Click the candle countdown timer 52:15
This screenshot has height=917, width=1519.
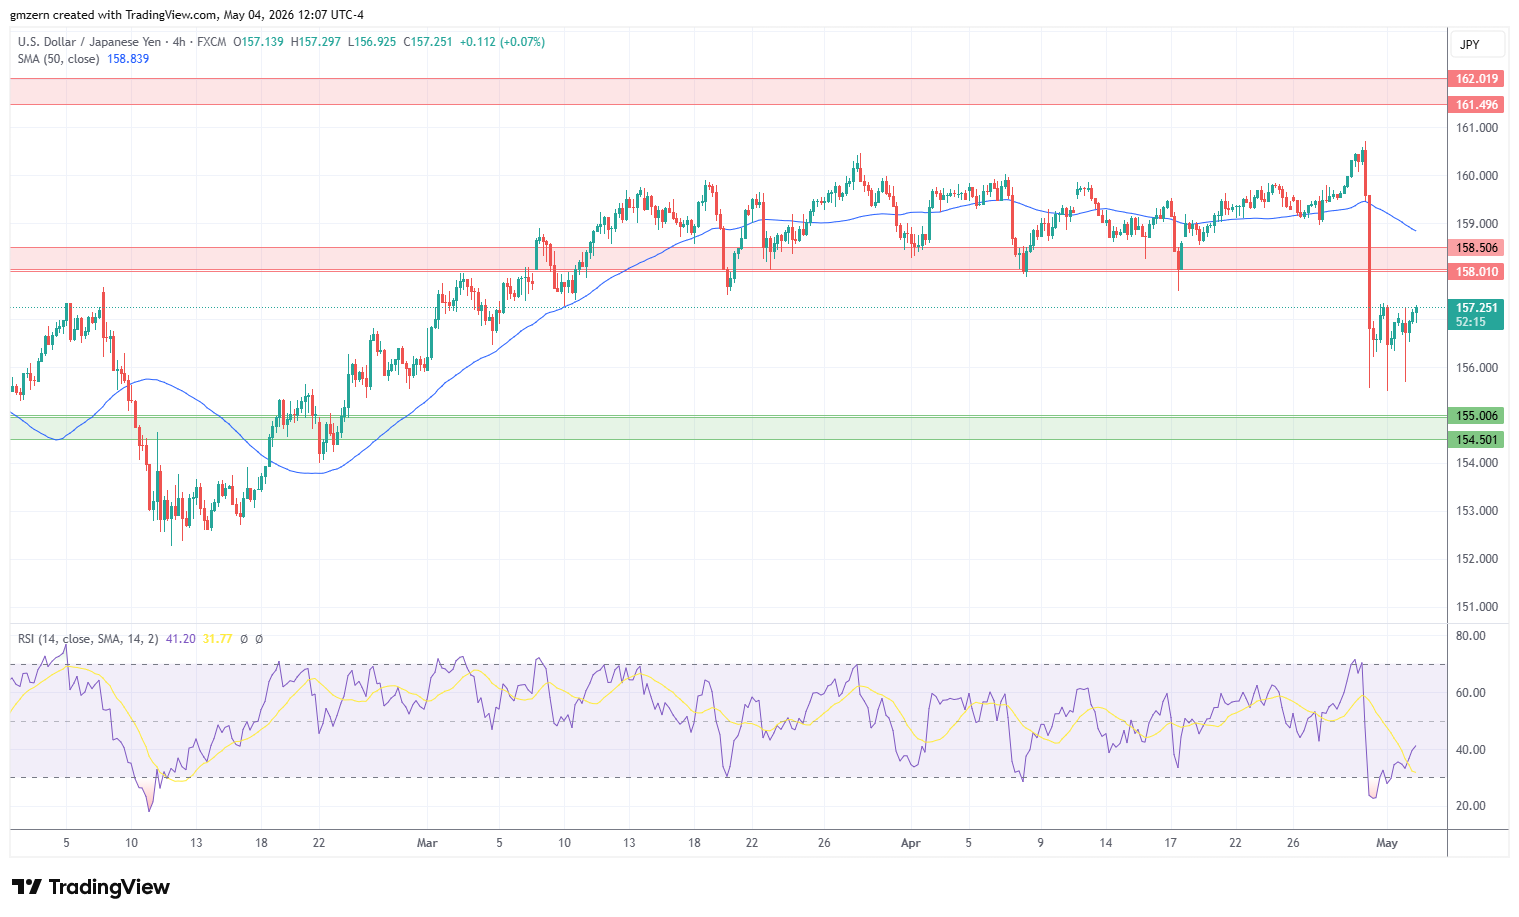[x=1471, y=322]
